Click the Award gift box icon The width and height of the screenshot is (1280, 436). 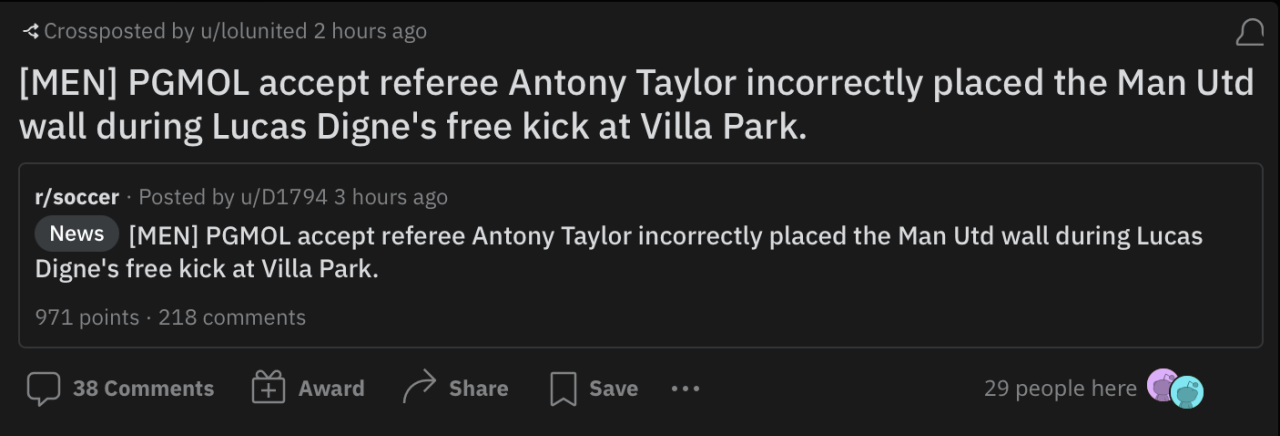[268, 389]
